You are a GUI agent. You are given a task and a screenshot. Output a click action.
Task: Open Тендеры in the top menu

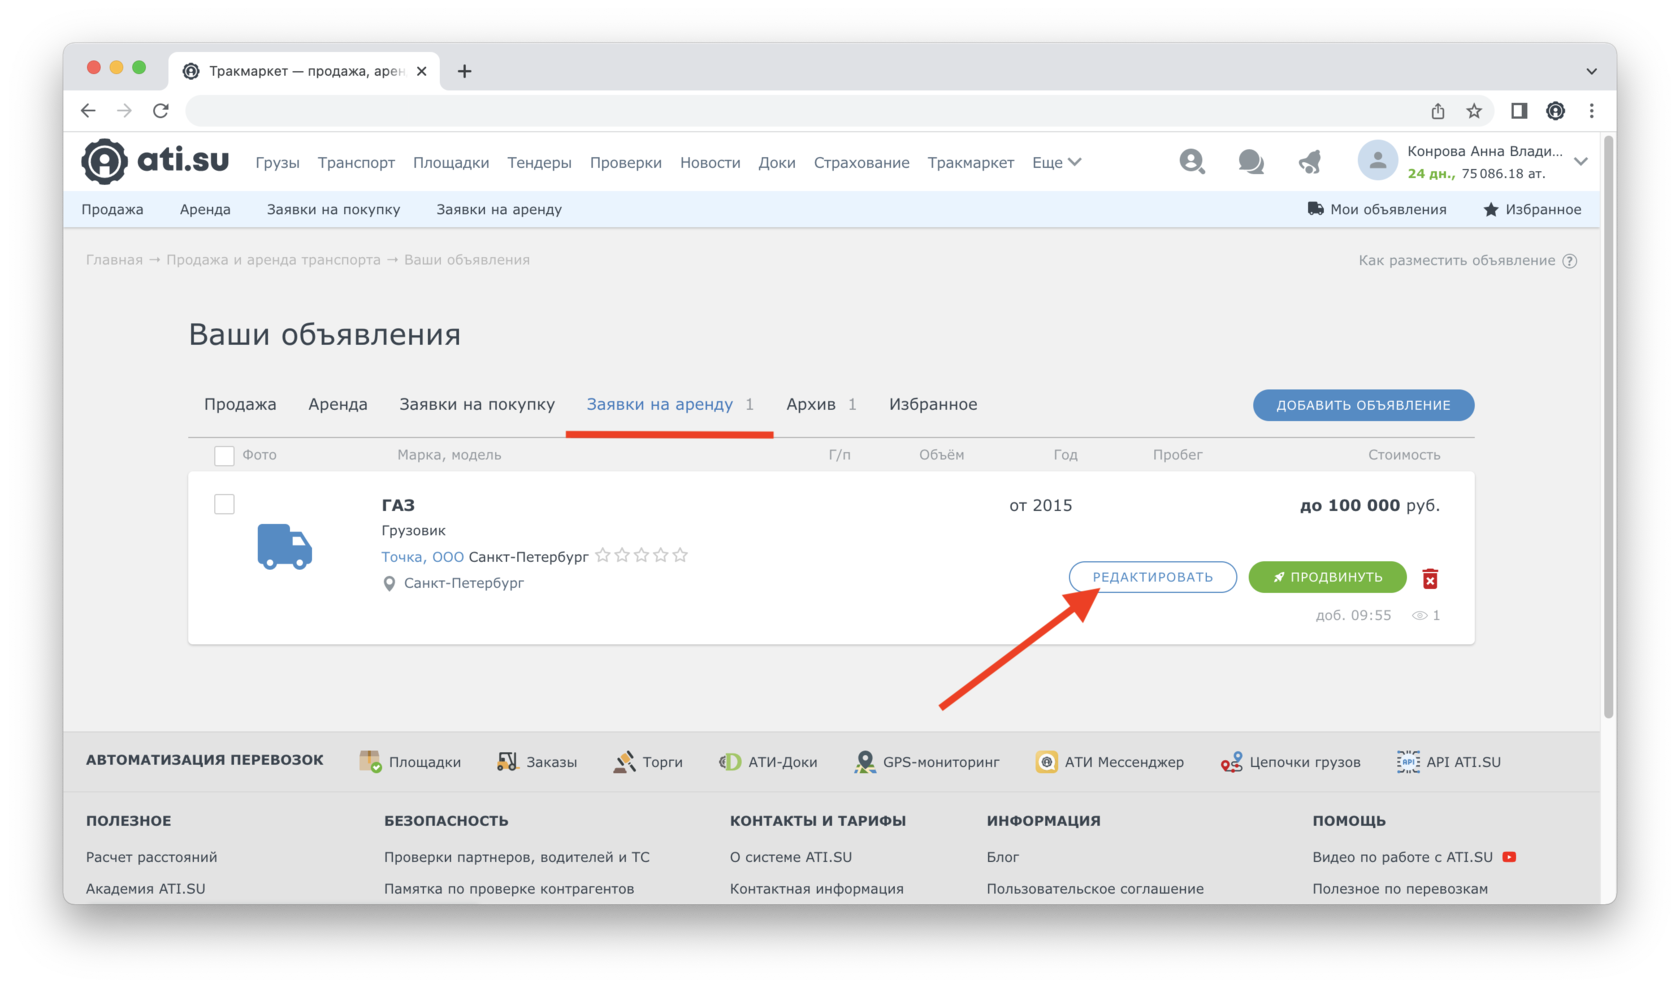(539, 162)
